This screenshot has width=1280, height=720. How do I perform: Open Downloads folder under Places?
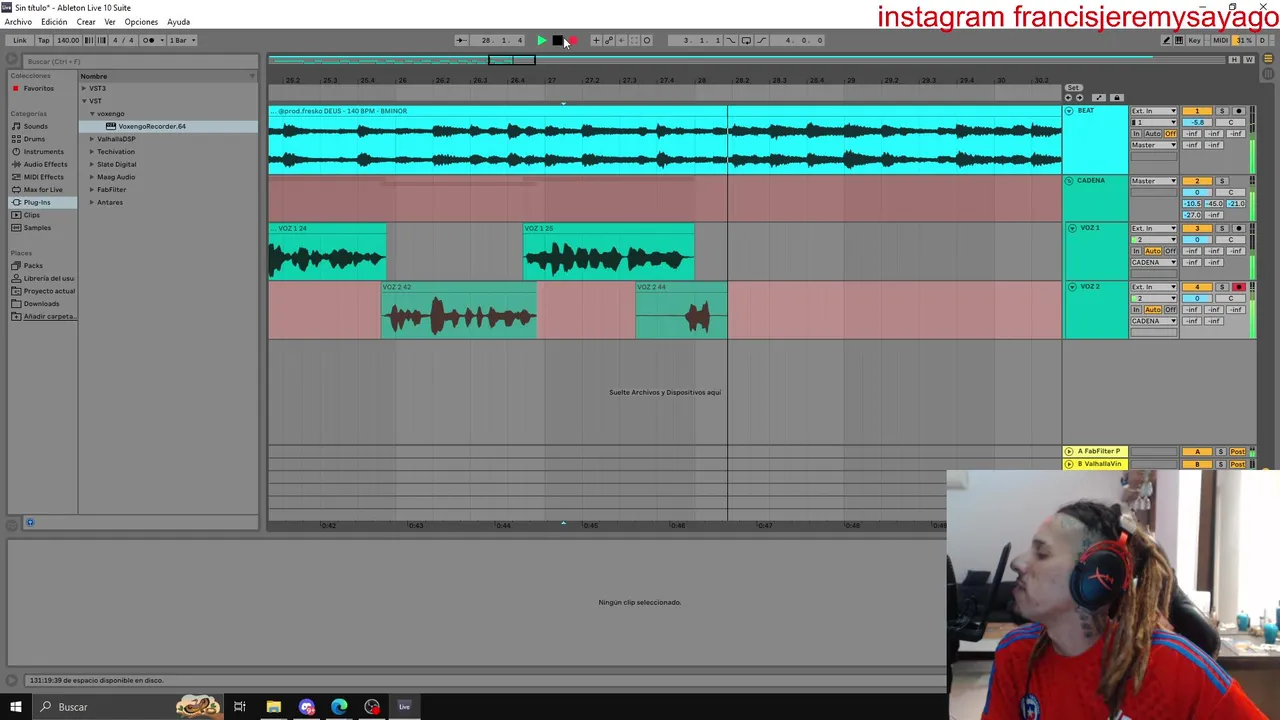(41, 304)
